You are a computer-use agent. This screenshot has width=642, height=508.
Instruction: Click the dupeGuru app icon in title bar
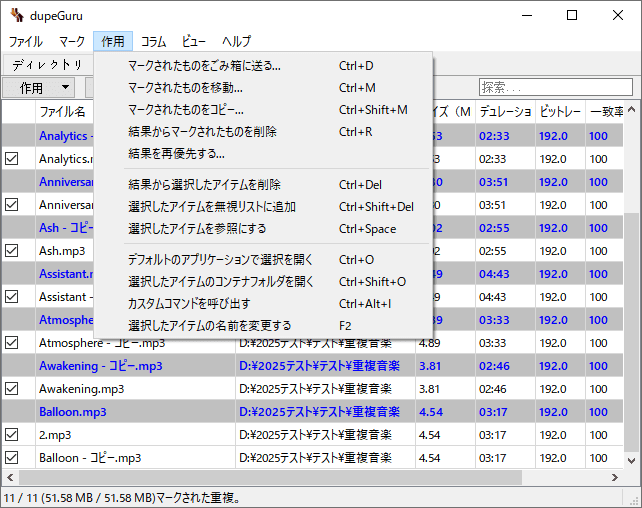click(17, 15)
